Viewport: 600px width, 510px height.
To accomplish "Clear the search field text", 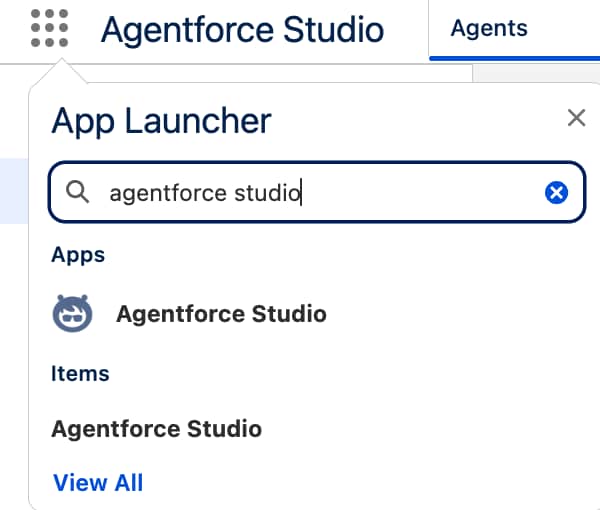I will 556,192.
